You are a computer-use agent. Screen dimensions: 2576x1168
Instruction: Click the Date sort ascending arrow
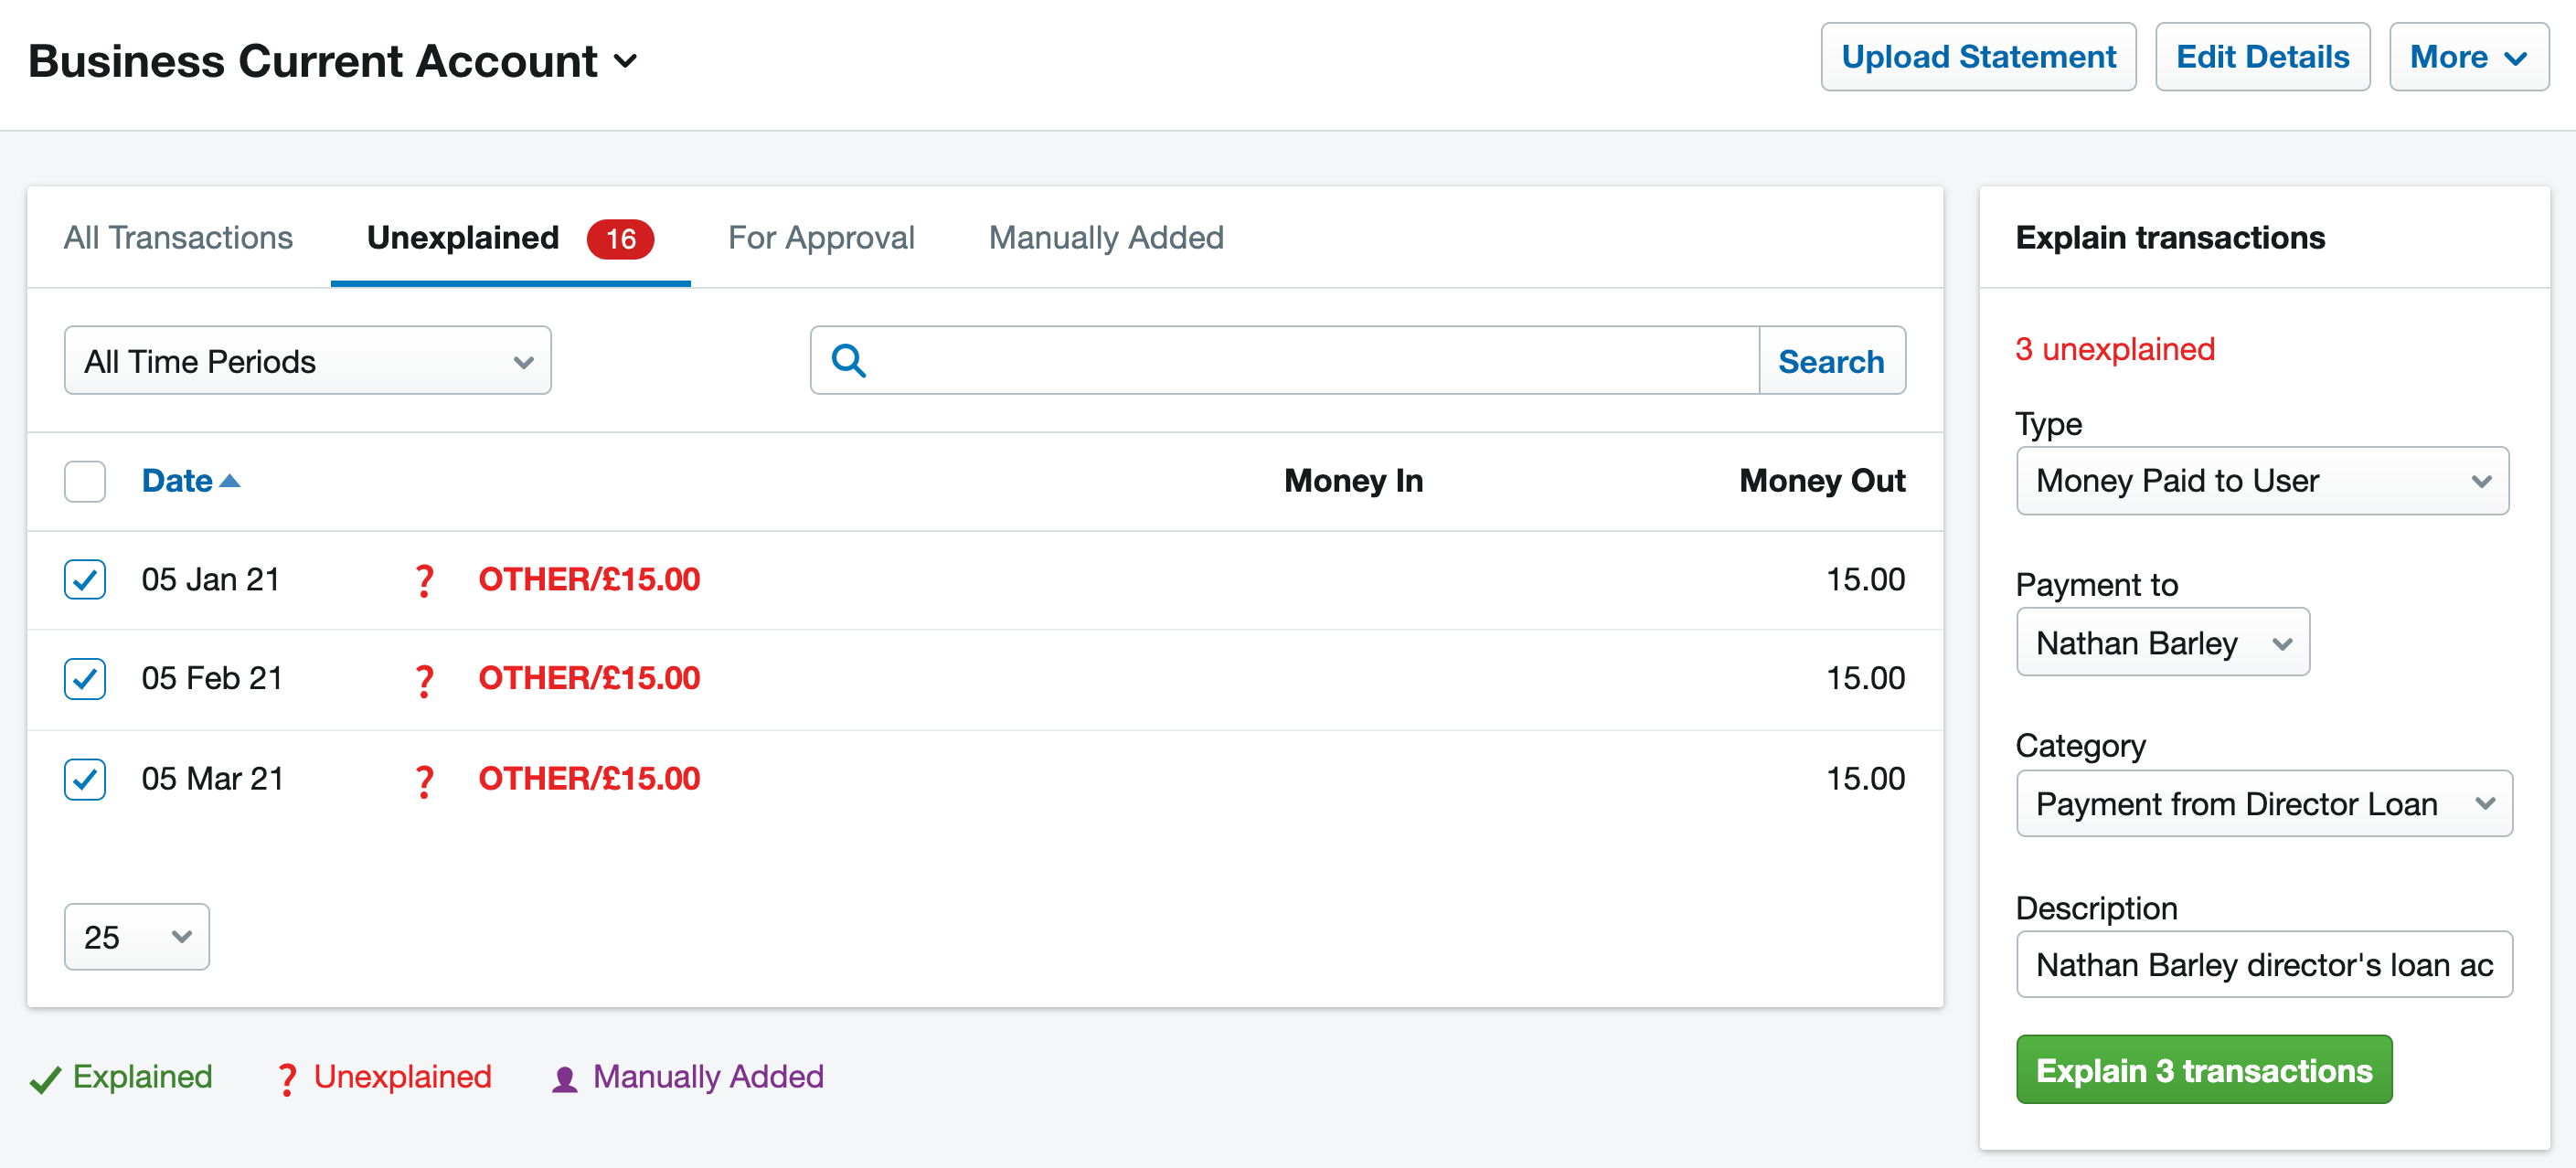click(230, 481)
